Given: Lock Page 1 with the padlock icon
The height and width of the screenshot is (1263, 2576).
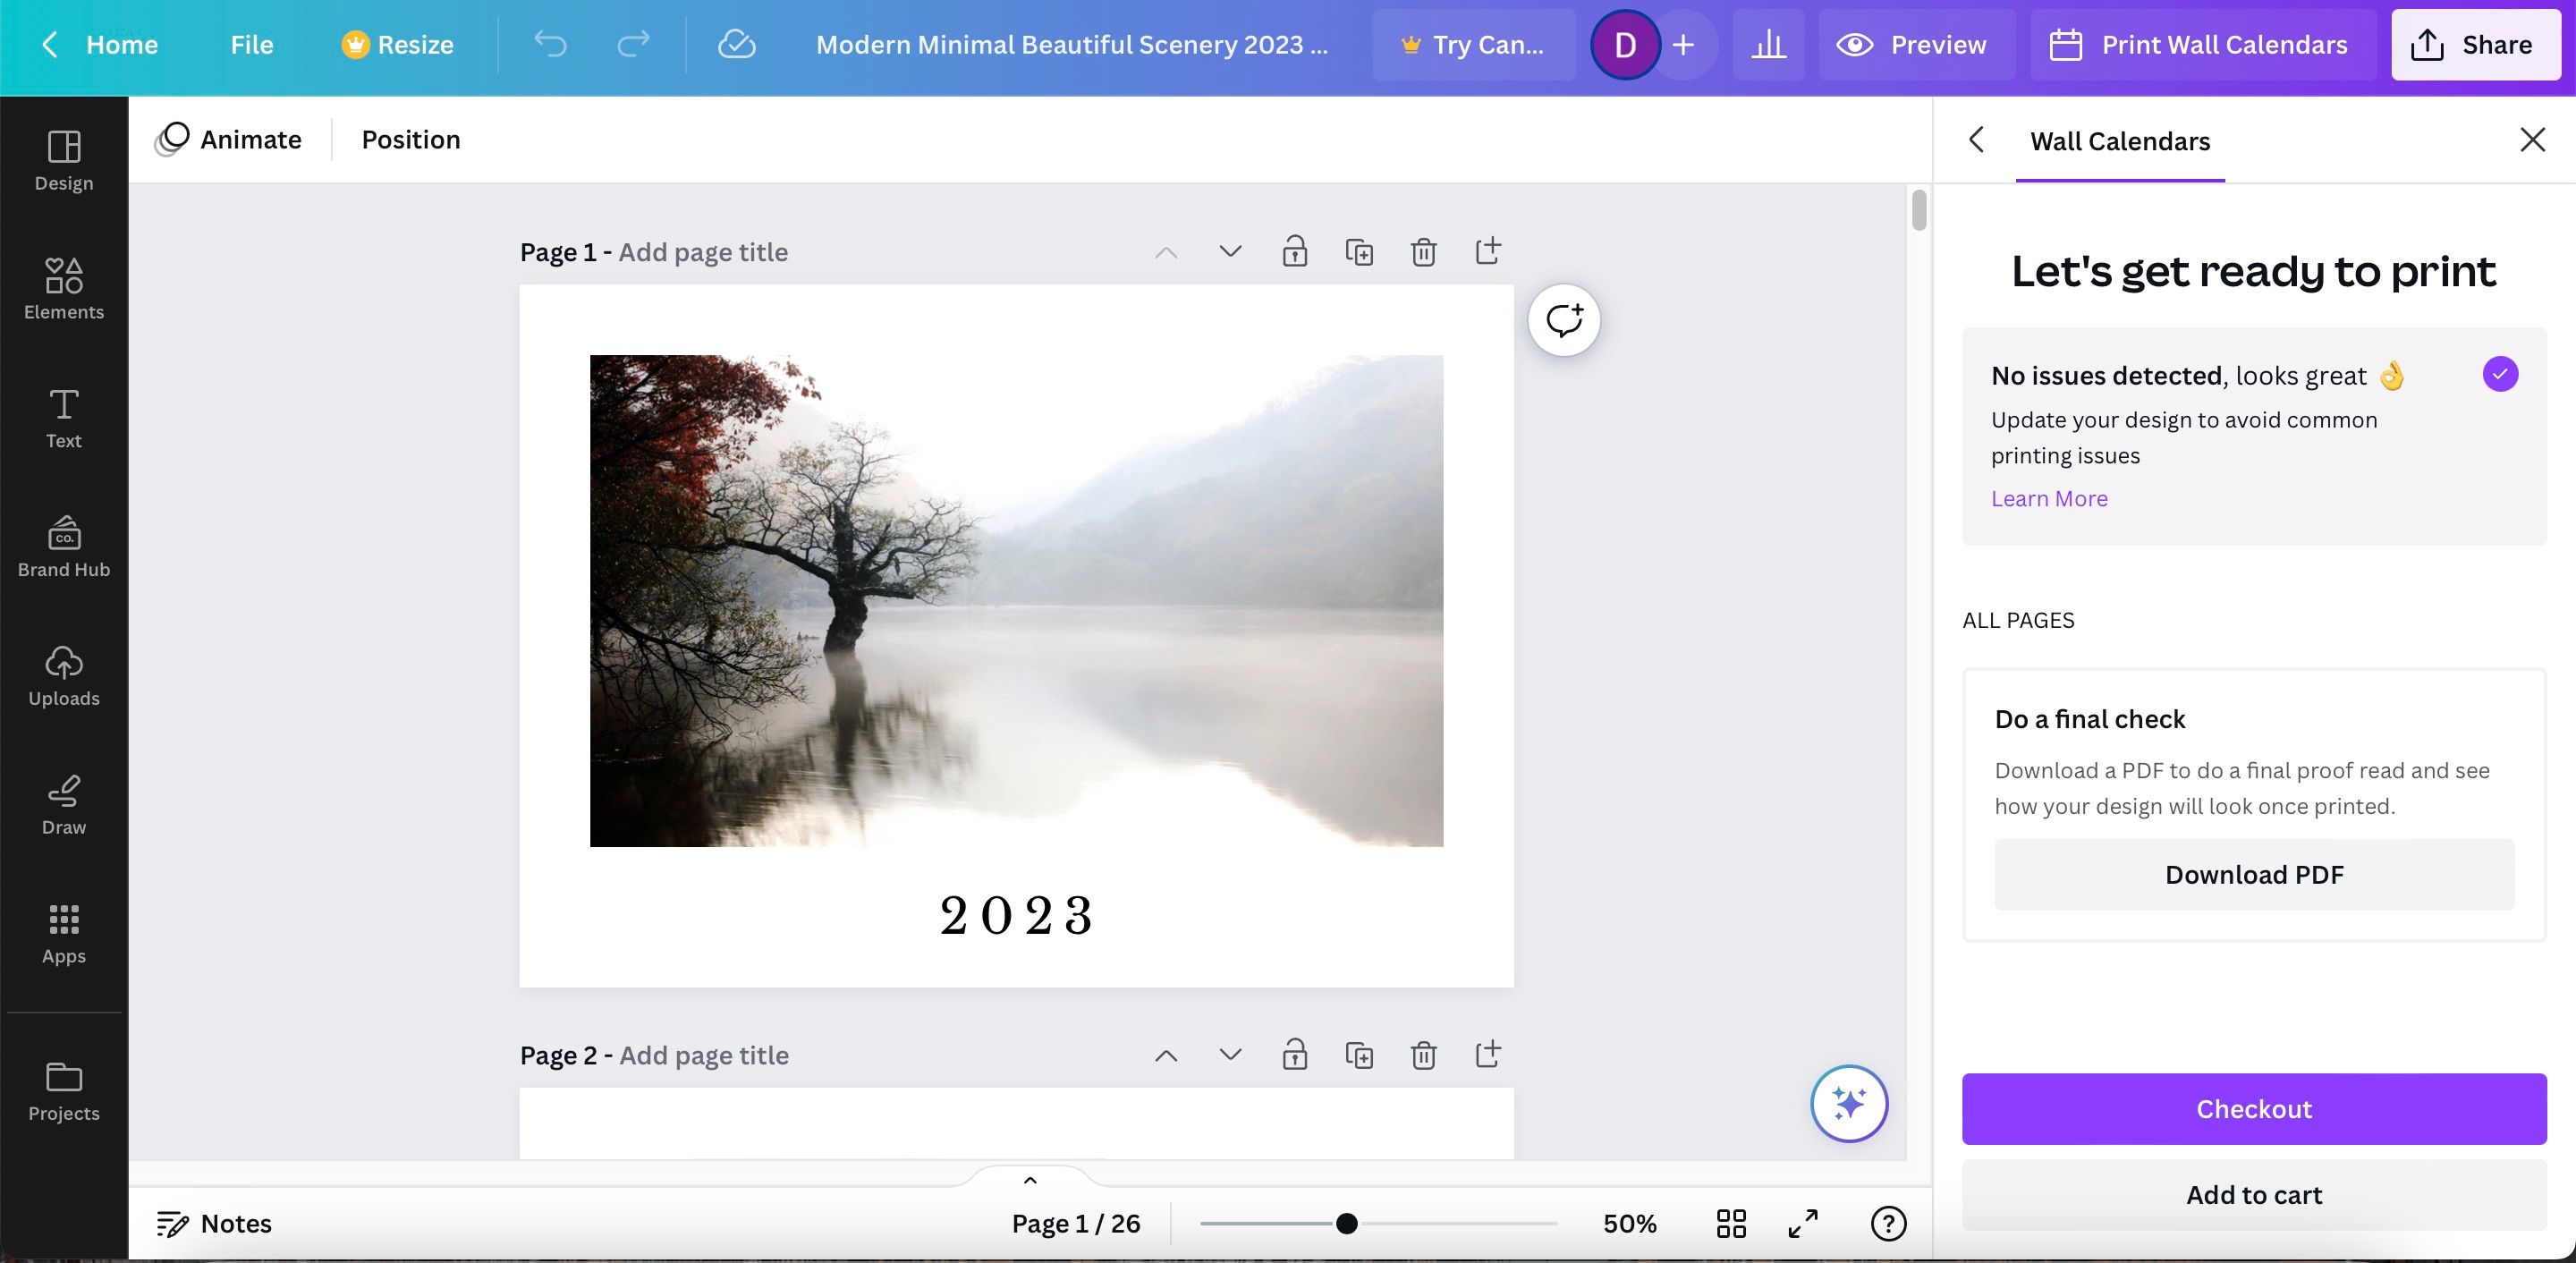Looking at the screenshot, I should [1295, 252].
